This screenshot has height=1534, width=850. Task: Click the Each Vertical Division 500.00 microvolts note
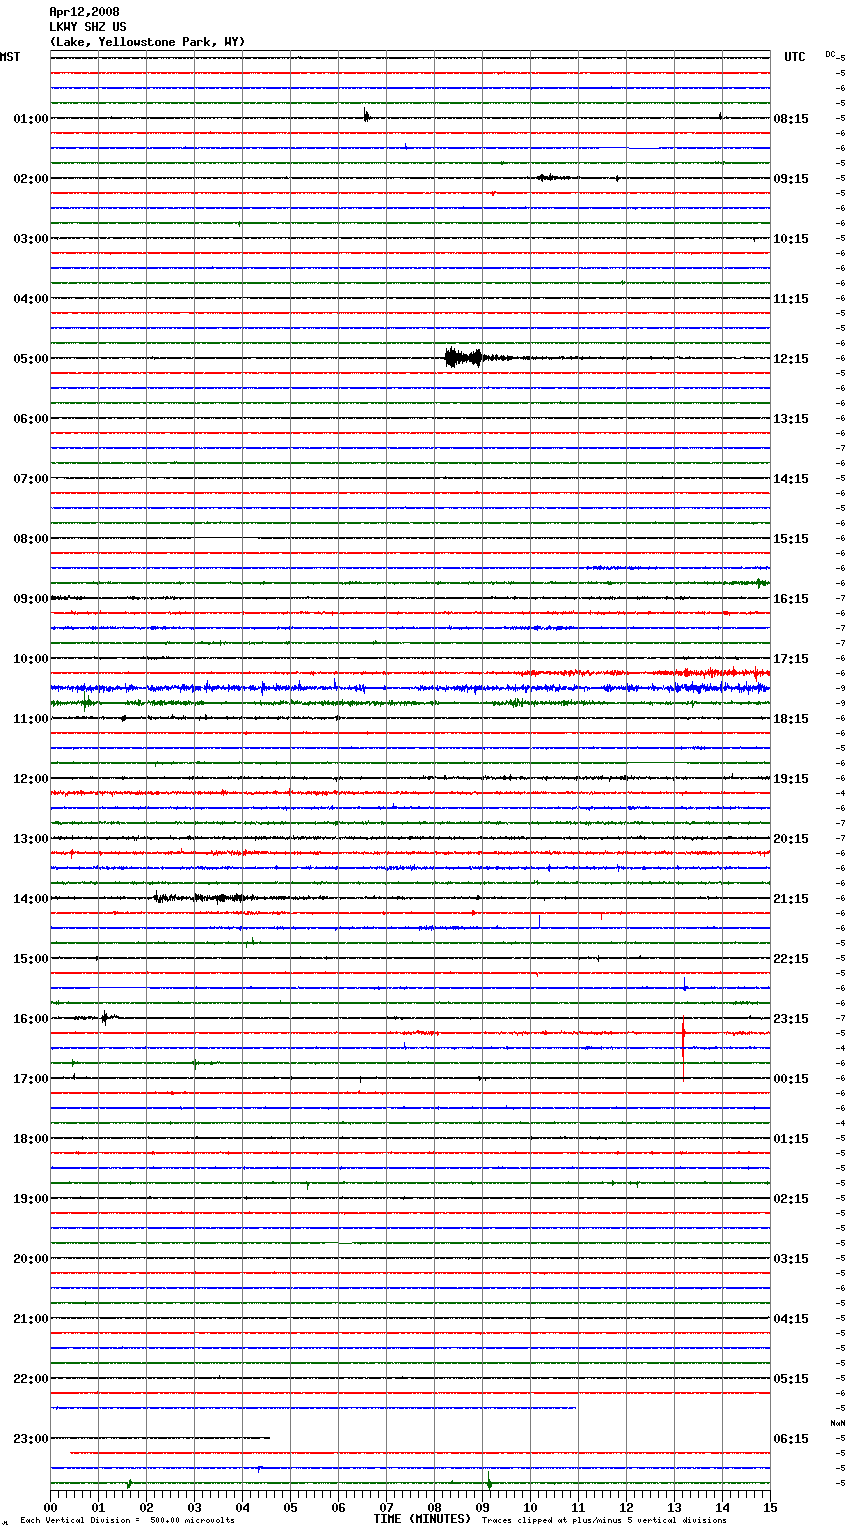pyautogui.click(x=127, y=1521)
